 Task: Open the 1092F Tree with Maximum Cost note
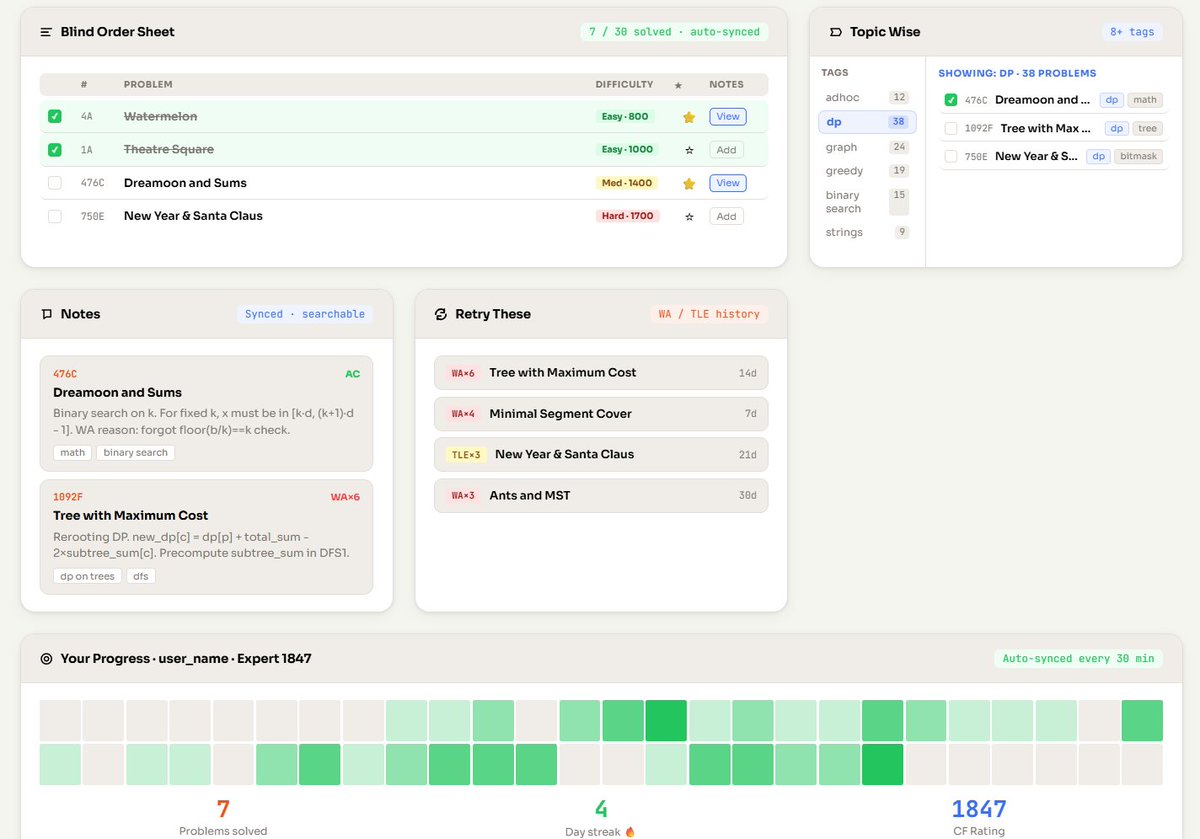206,537
